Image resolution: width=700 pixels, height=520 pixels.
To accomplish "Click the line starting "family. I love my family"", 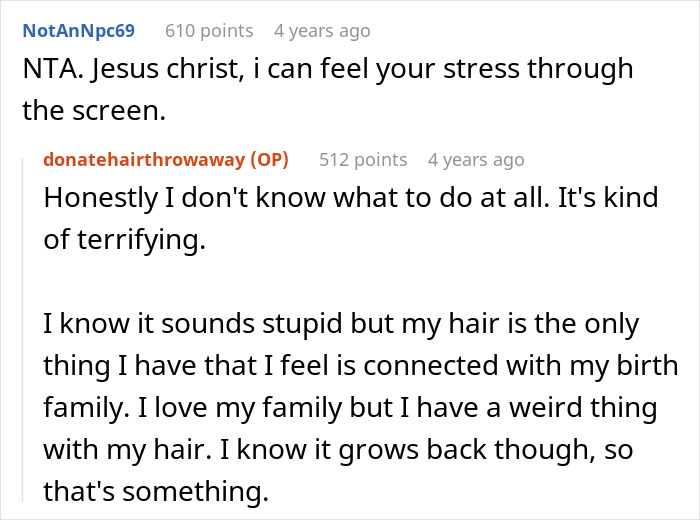I will tap(350, 409).
